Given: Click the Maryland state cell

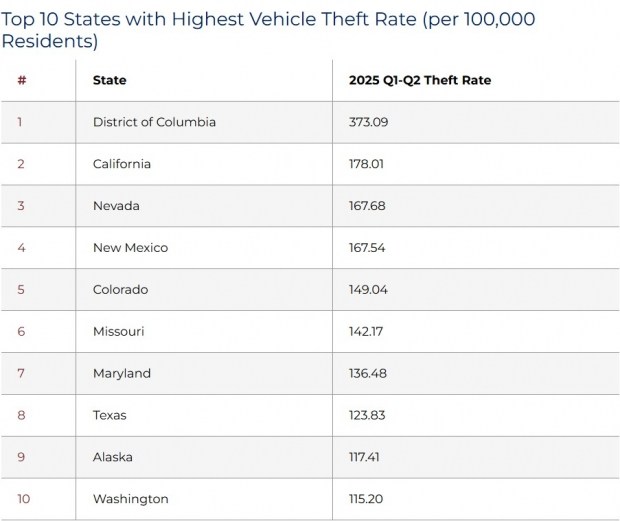Looking at the screenshot, I should point(122,373).
